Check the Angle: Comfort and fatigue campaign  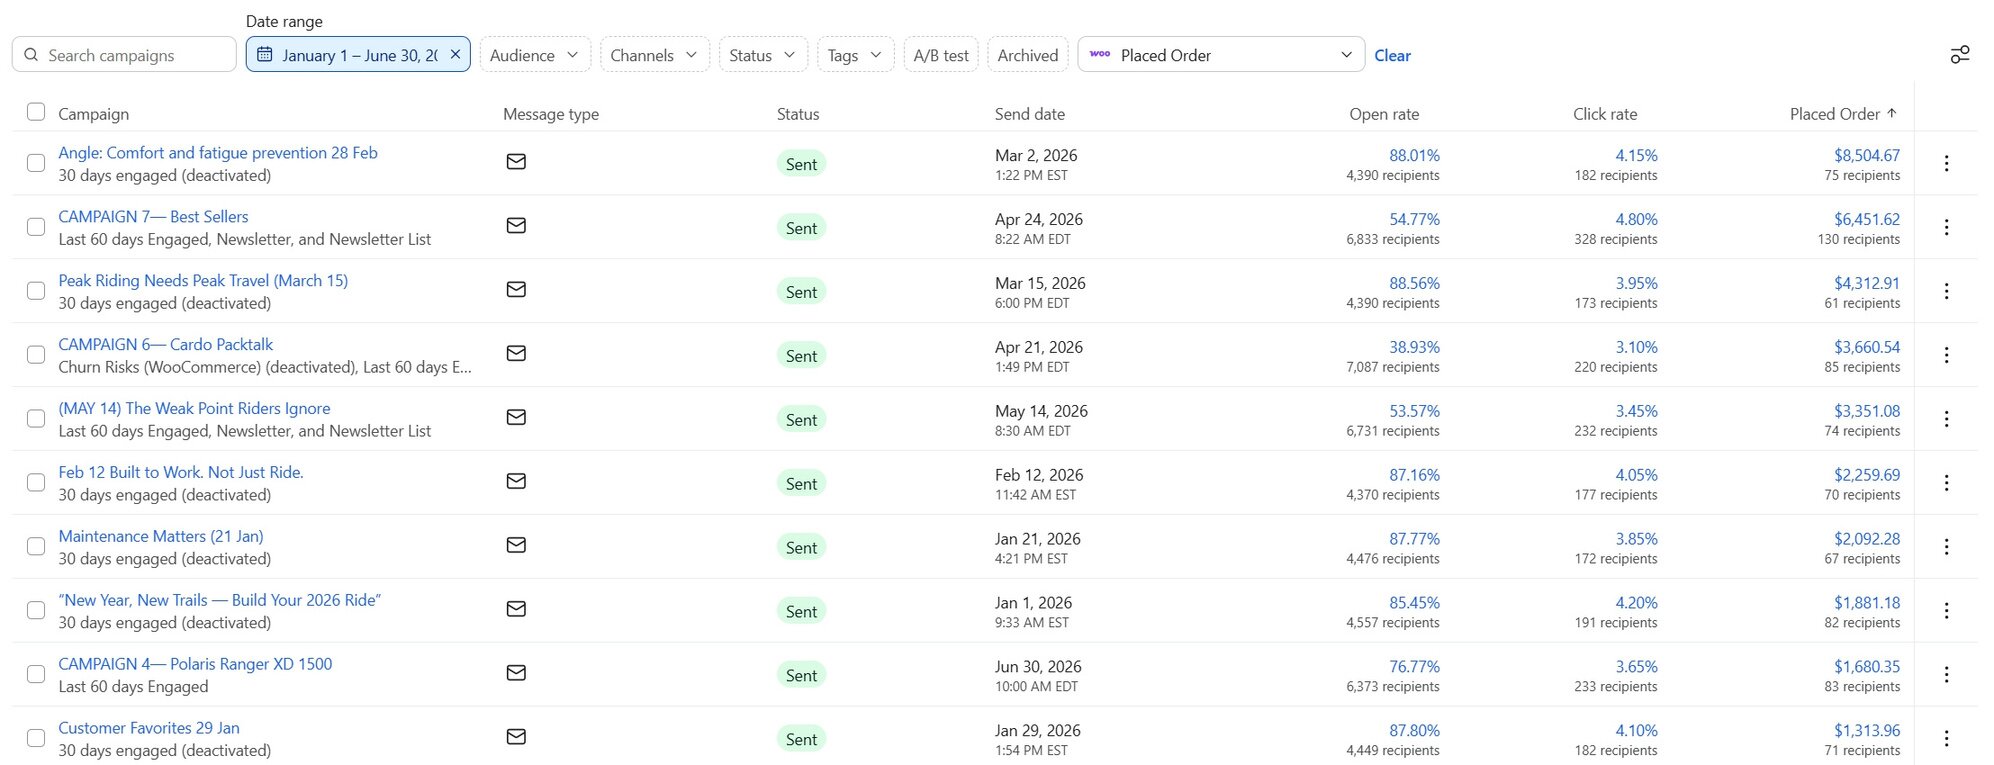[36, 163]
